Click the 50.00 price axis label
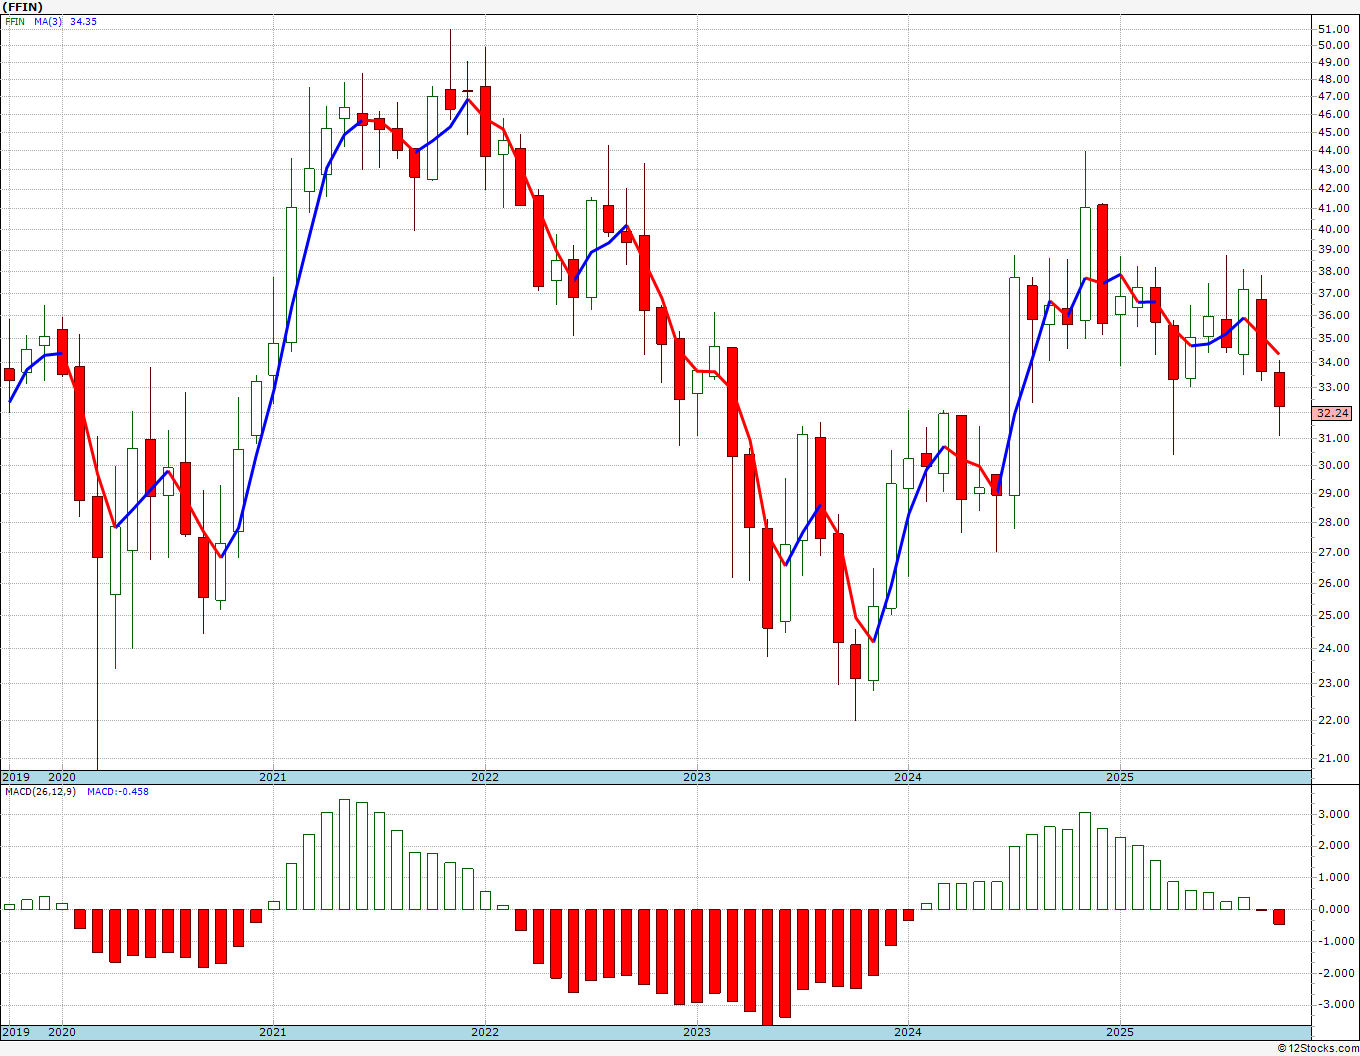Image resolution: width=1360 pixels, height=1056 pixels. [x=1333, y=45]
